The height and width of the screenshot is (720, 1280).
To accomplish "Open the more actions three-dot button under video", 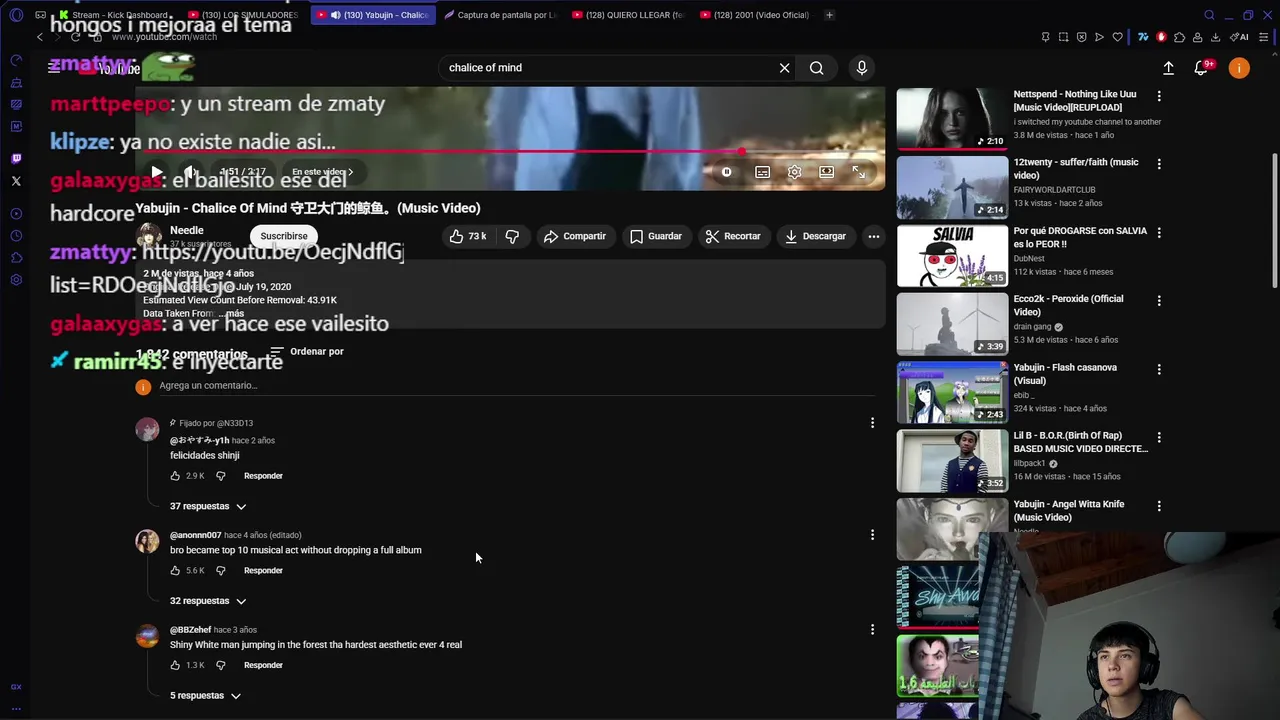I will (x=874, y=236).
